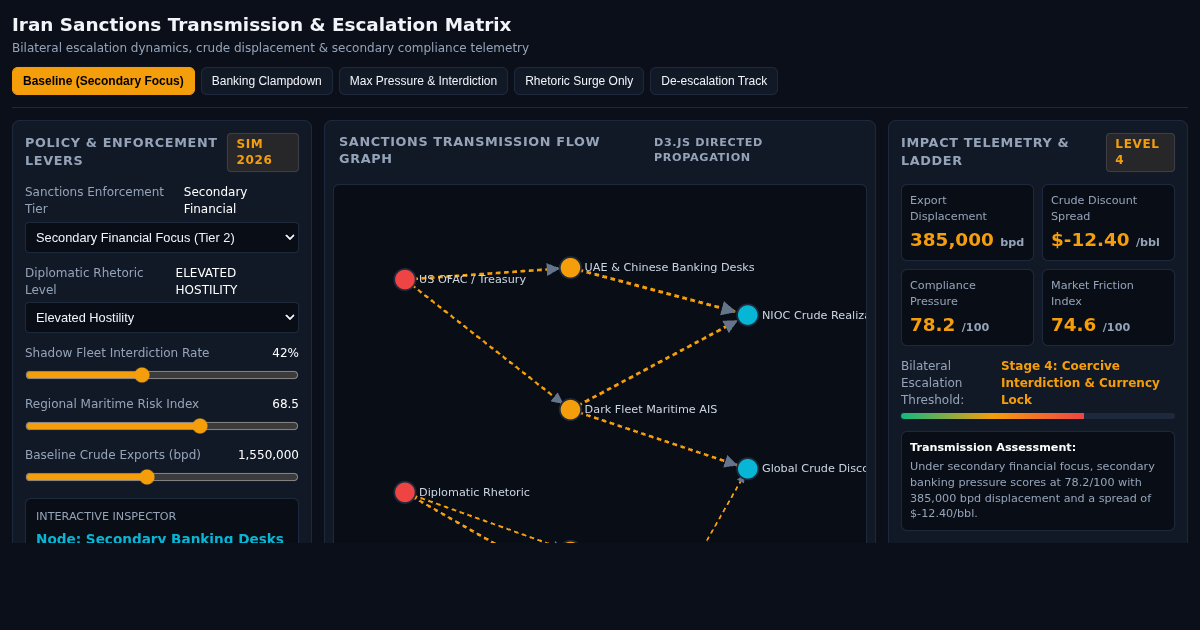Image resolution: width=1200 pixels, height=630 pixels.
Task: Click the Export Displacement 385,000 bpd card
Action: 967,222
